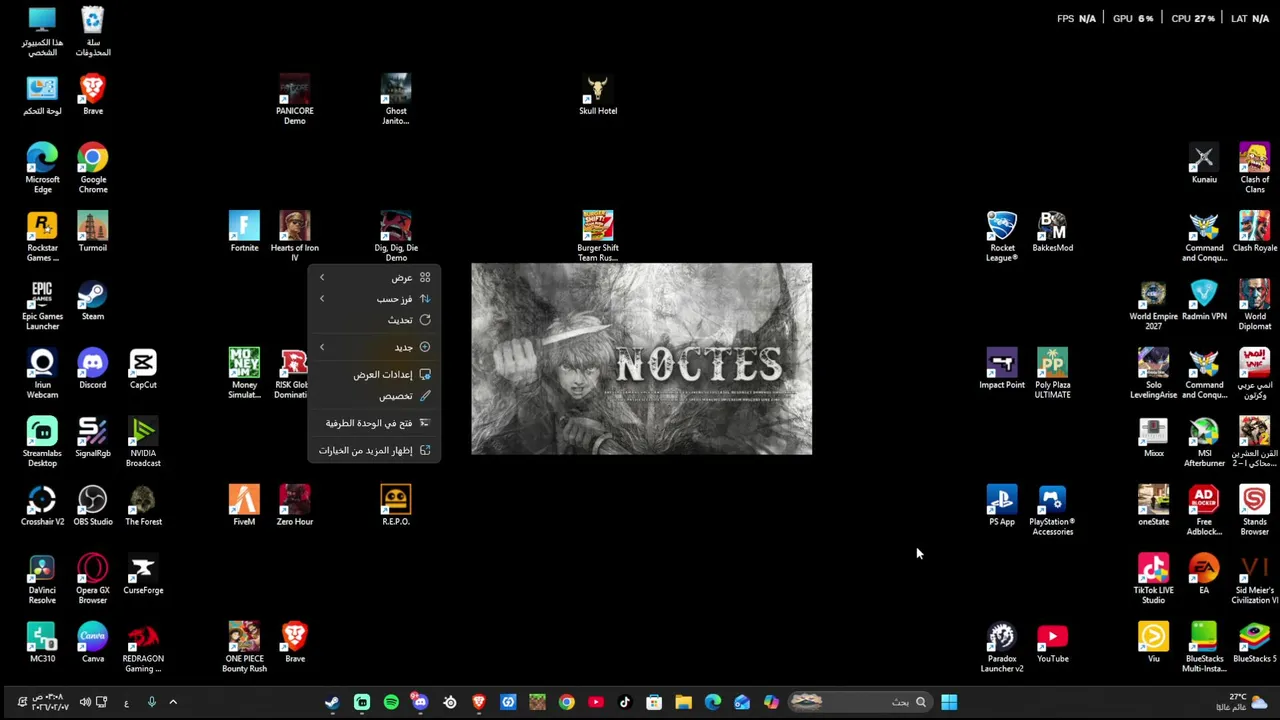Select the Crosshair V2 desktop icon
This screenshot has height=720, width=1280.
pos(42,505)
